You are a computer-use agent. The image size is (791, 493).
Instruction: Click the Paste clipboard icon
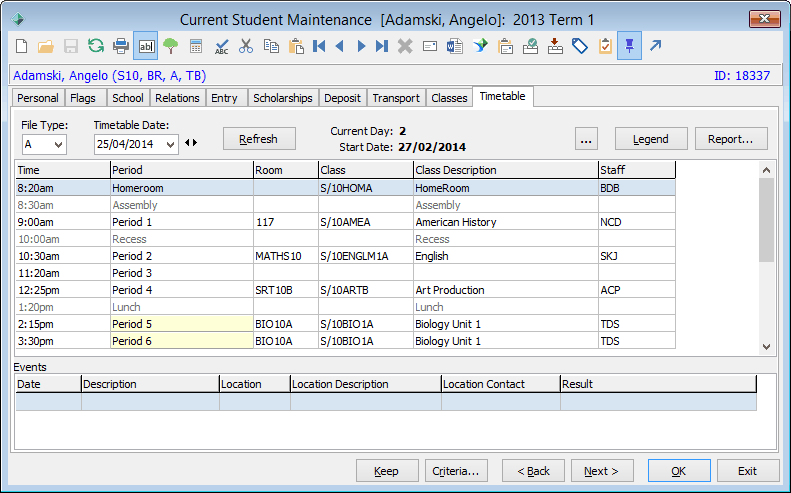(296, 46)
